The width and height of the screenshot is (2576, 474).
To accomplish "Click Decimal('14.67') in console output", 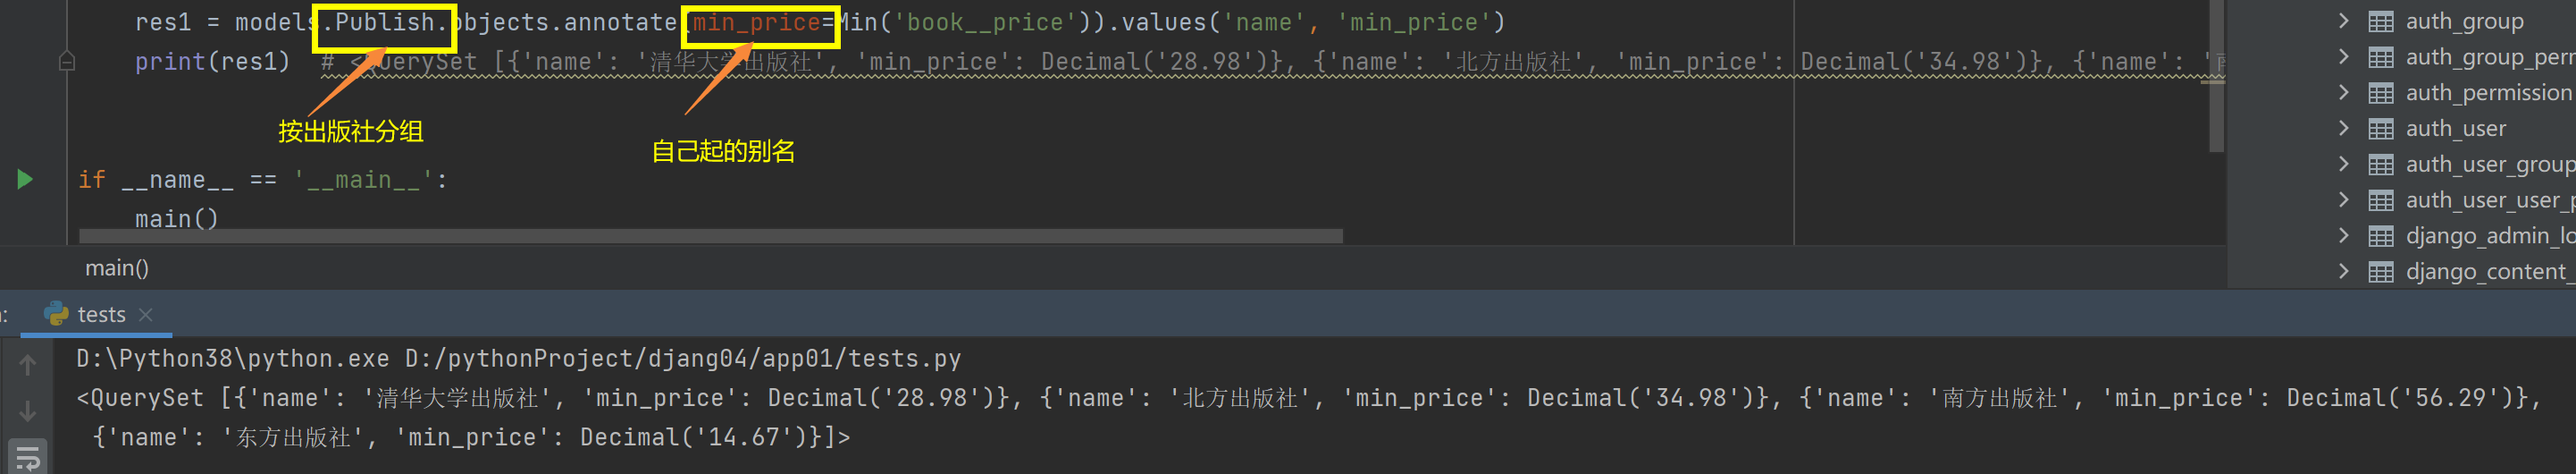I will pyautogui.click(x=702, y=437).
